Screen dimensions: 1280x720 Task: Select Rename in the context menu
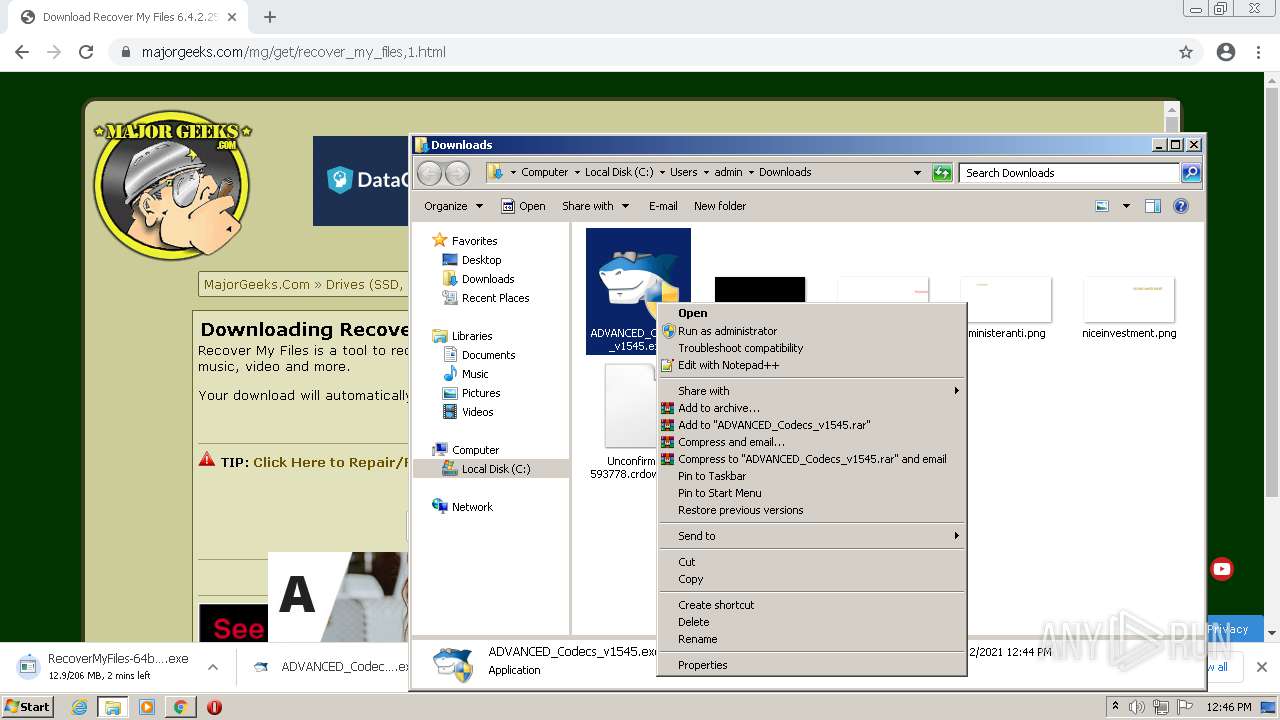(x=811, y=639)
